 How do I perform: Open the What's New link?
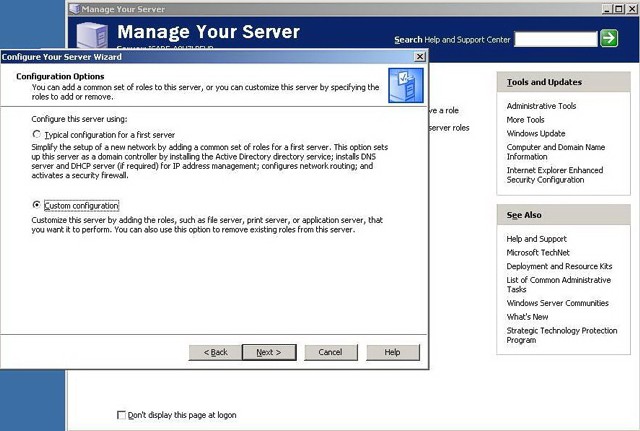[x=527, y=317]
